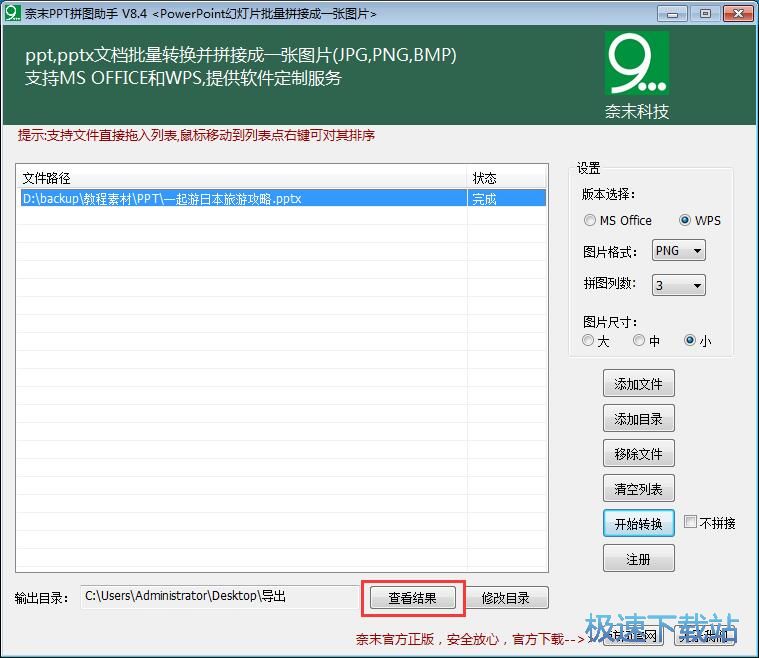Click the 清空列表 button
Screen dimensions: 759x658
pos(638,489)
